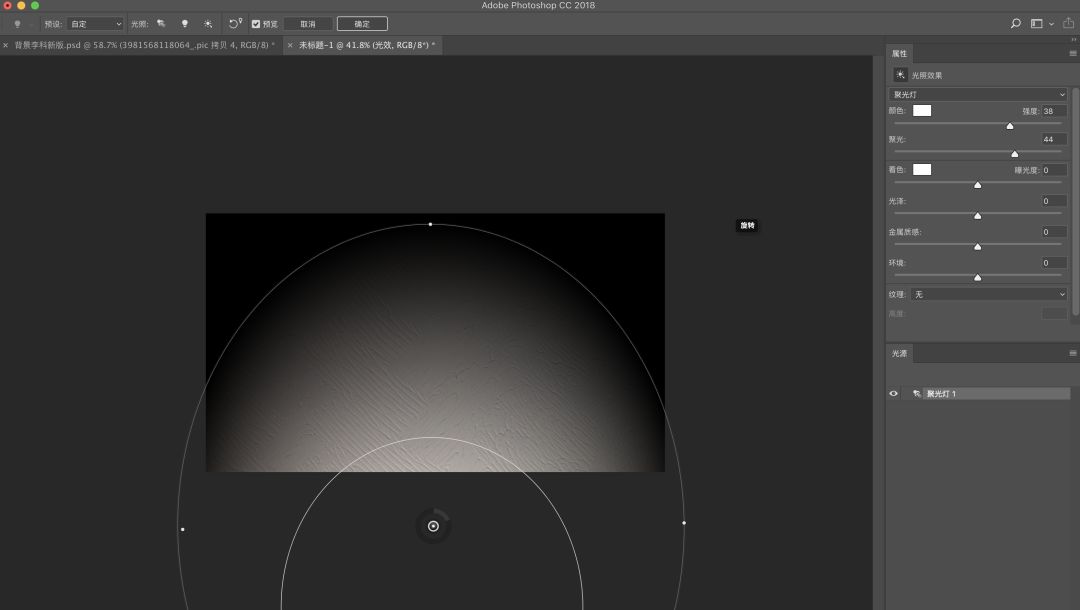Select the 光源 lights panel tab
The height and width of the screenshot is (610, 1080).
click(900, 353)
